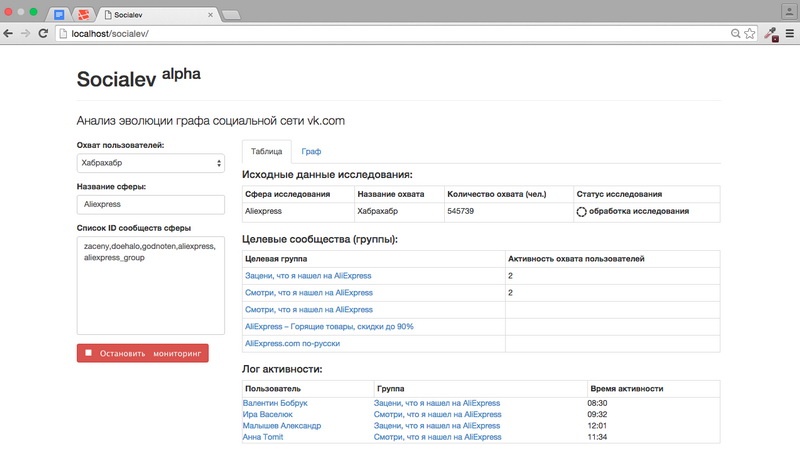The image size is (800, 470).
Task: Click the stop square icon on red button
Action: pyautogui.click(x=88, y=353)
